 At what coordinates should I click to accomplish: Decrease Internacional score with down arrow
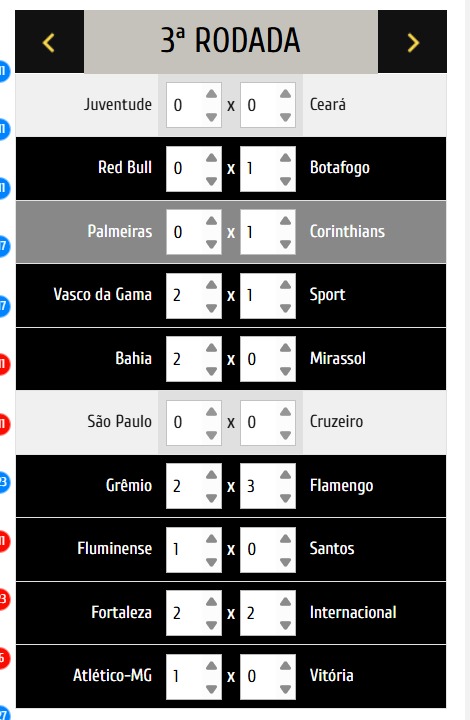click(x=285, y=625)
